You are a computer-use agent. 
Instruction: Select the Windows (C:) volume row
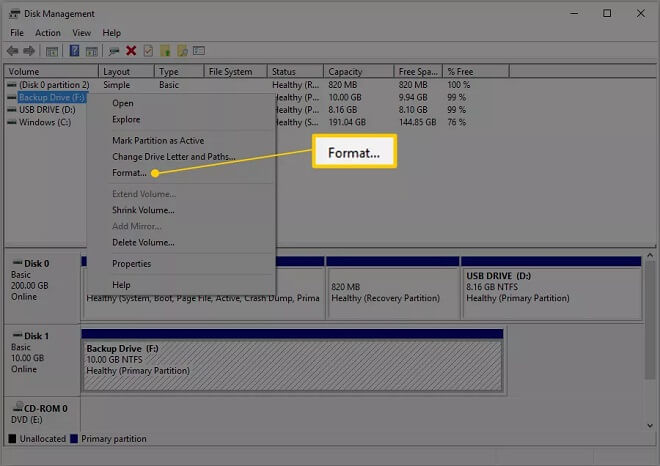coord(45,122)
